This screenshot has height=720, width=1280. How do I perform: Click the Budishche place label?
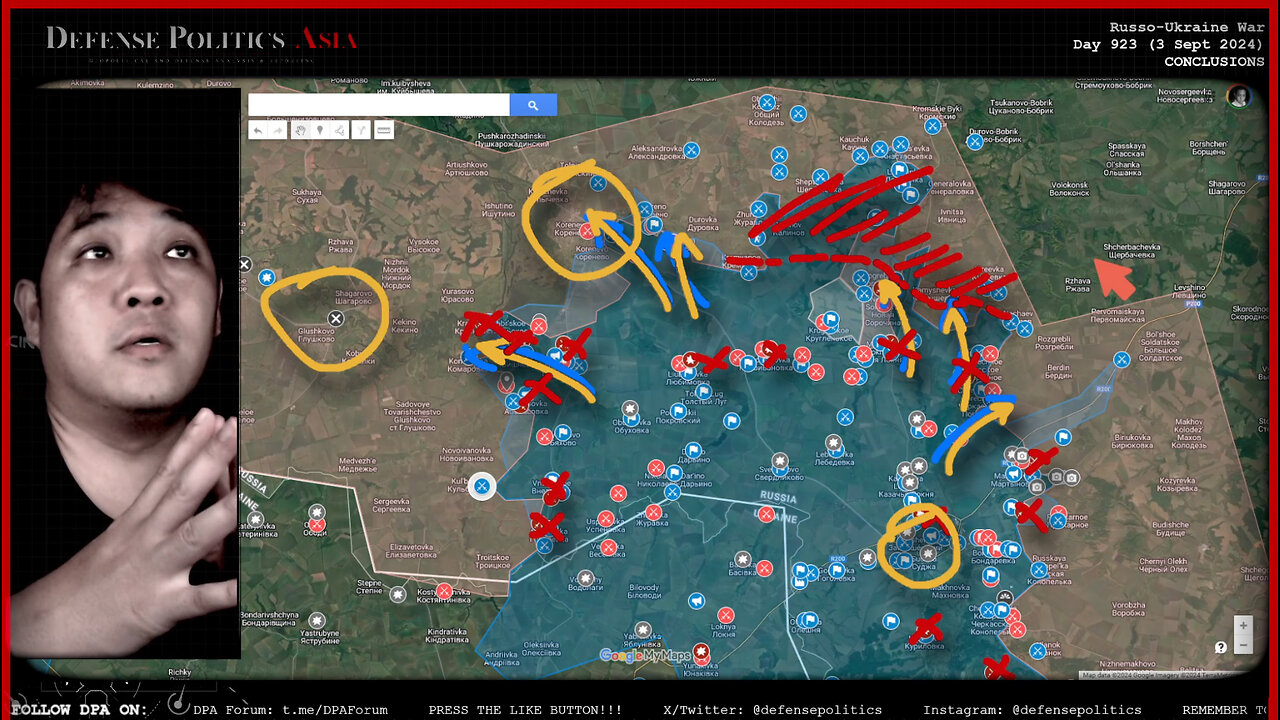tap(1170, 528)
